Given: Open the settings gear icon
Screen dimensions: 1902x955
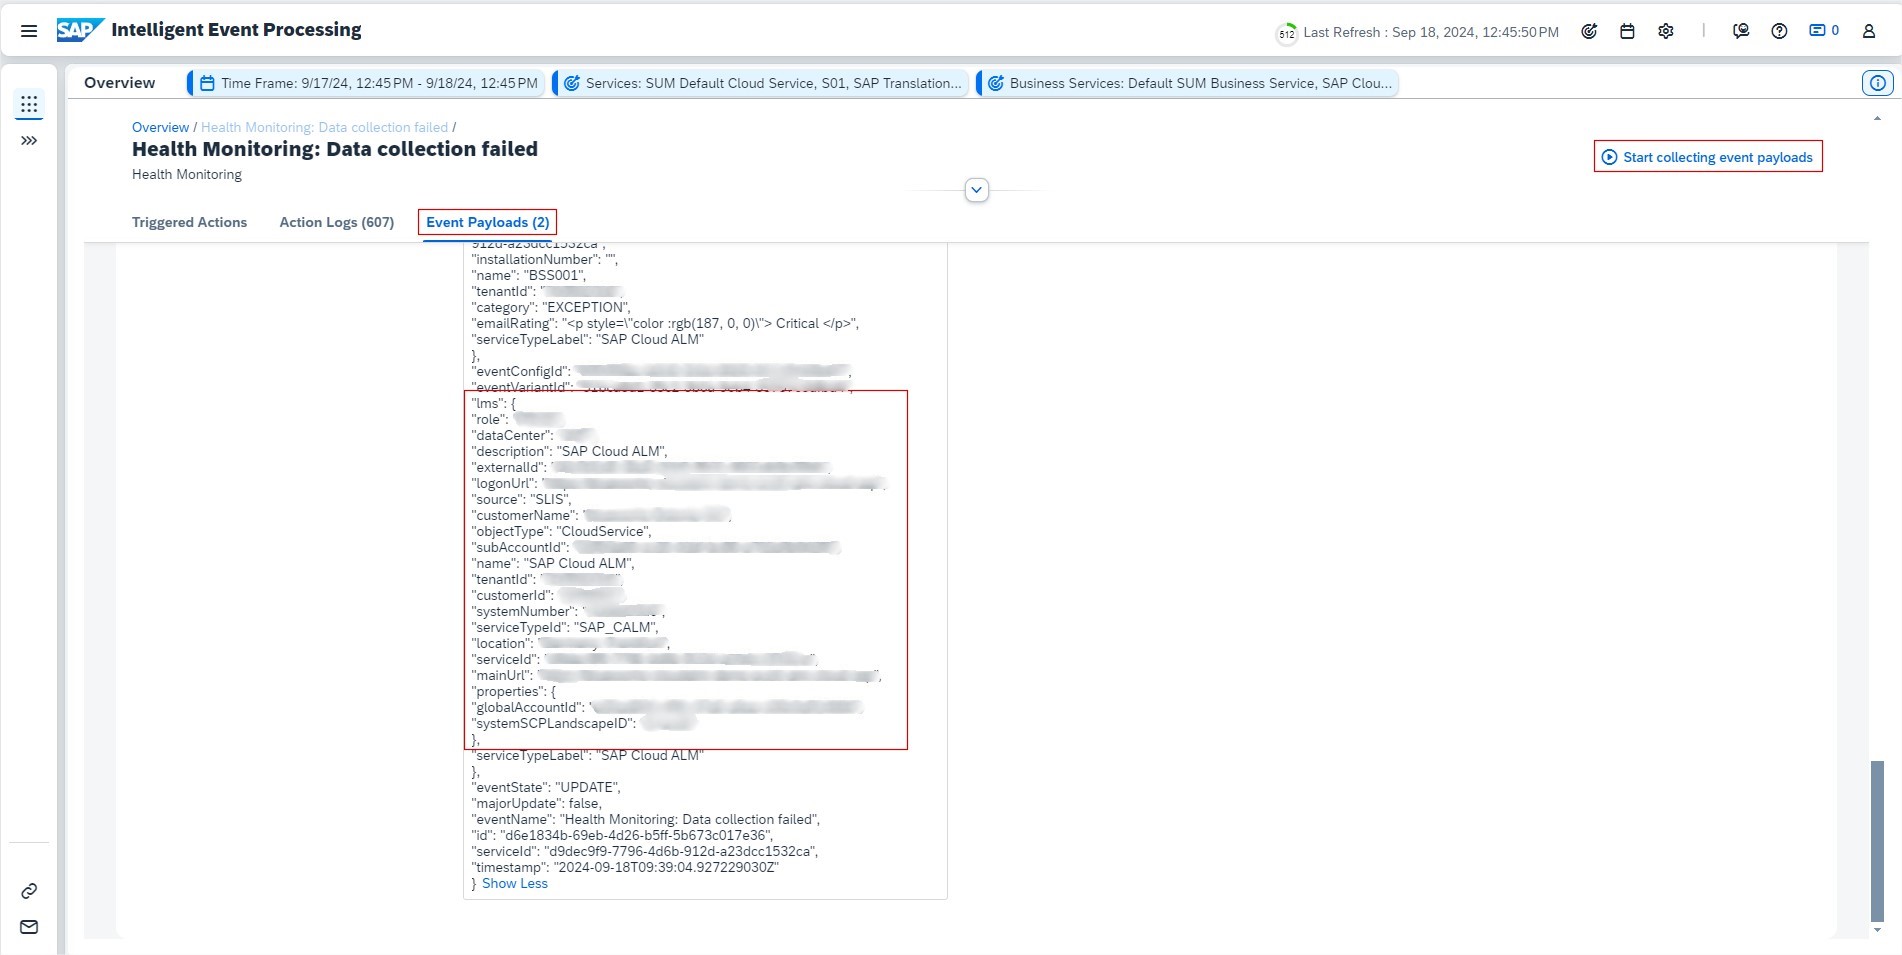Looking at the screenshot, I should (1666, 31).
